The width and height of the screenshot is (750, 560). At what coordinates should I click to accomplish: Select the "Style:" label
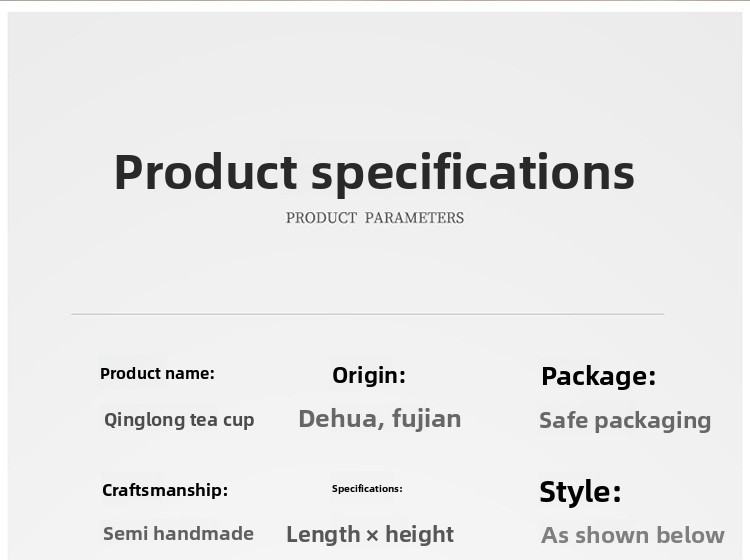pos(580,491)
